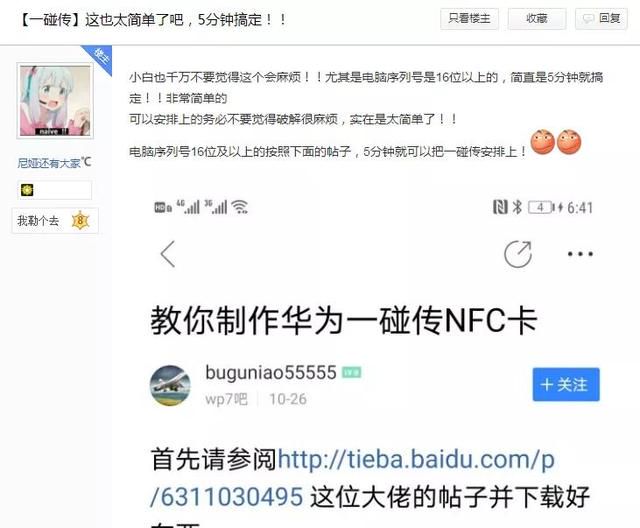Open the wp7吧 forum link

click(x=227, y=399)
